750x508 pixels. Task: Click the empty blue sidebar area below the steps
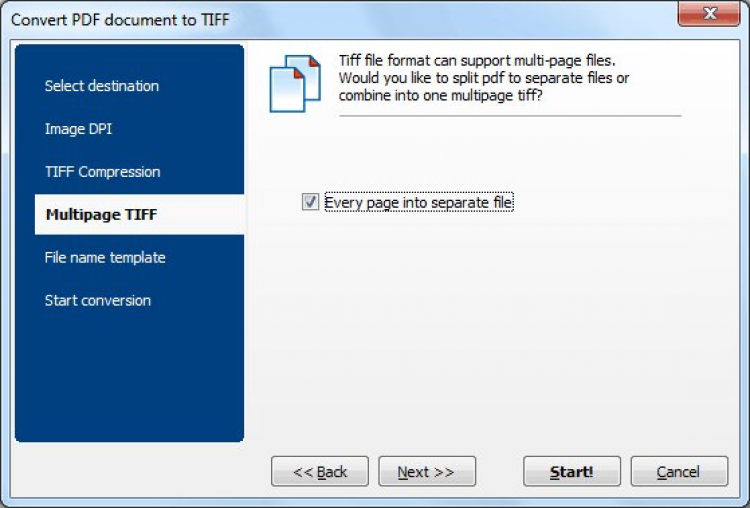(130, 380)
